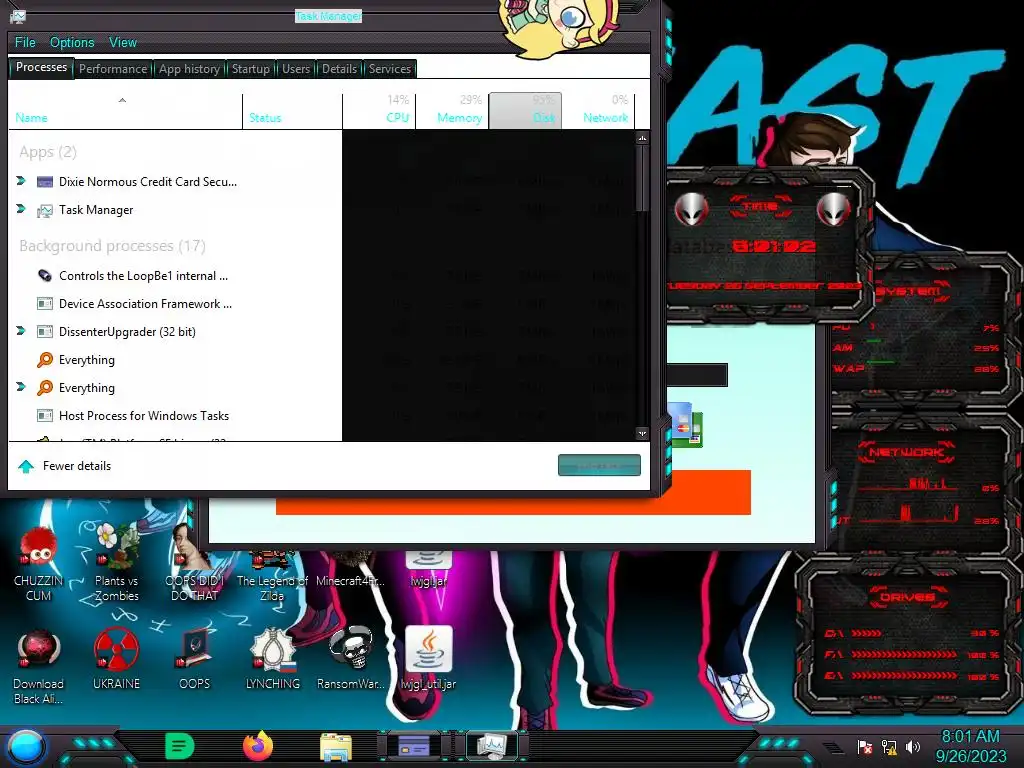Expand the second Everything process row
The image size is (1024, 768).
tap(21, 387)
